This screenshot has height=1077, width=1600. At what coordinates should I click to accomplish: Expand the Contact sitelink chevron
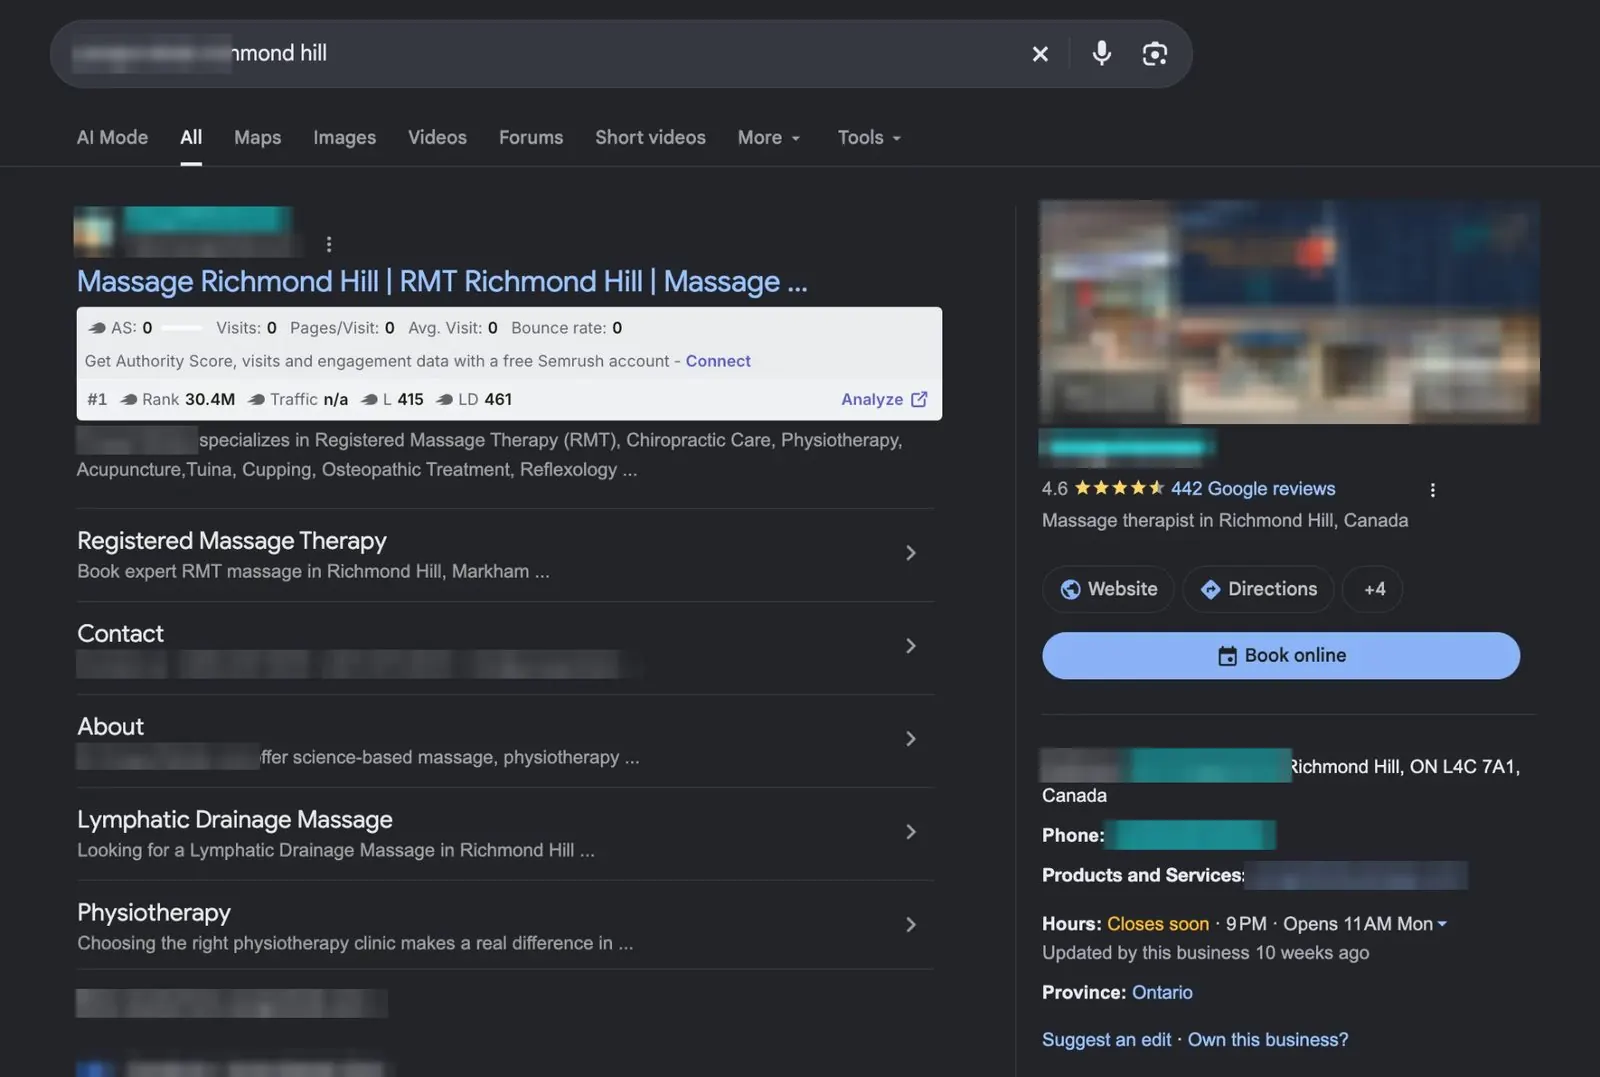click(x=911, y=646)
